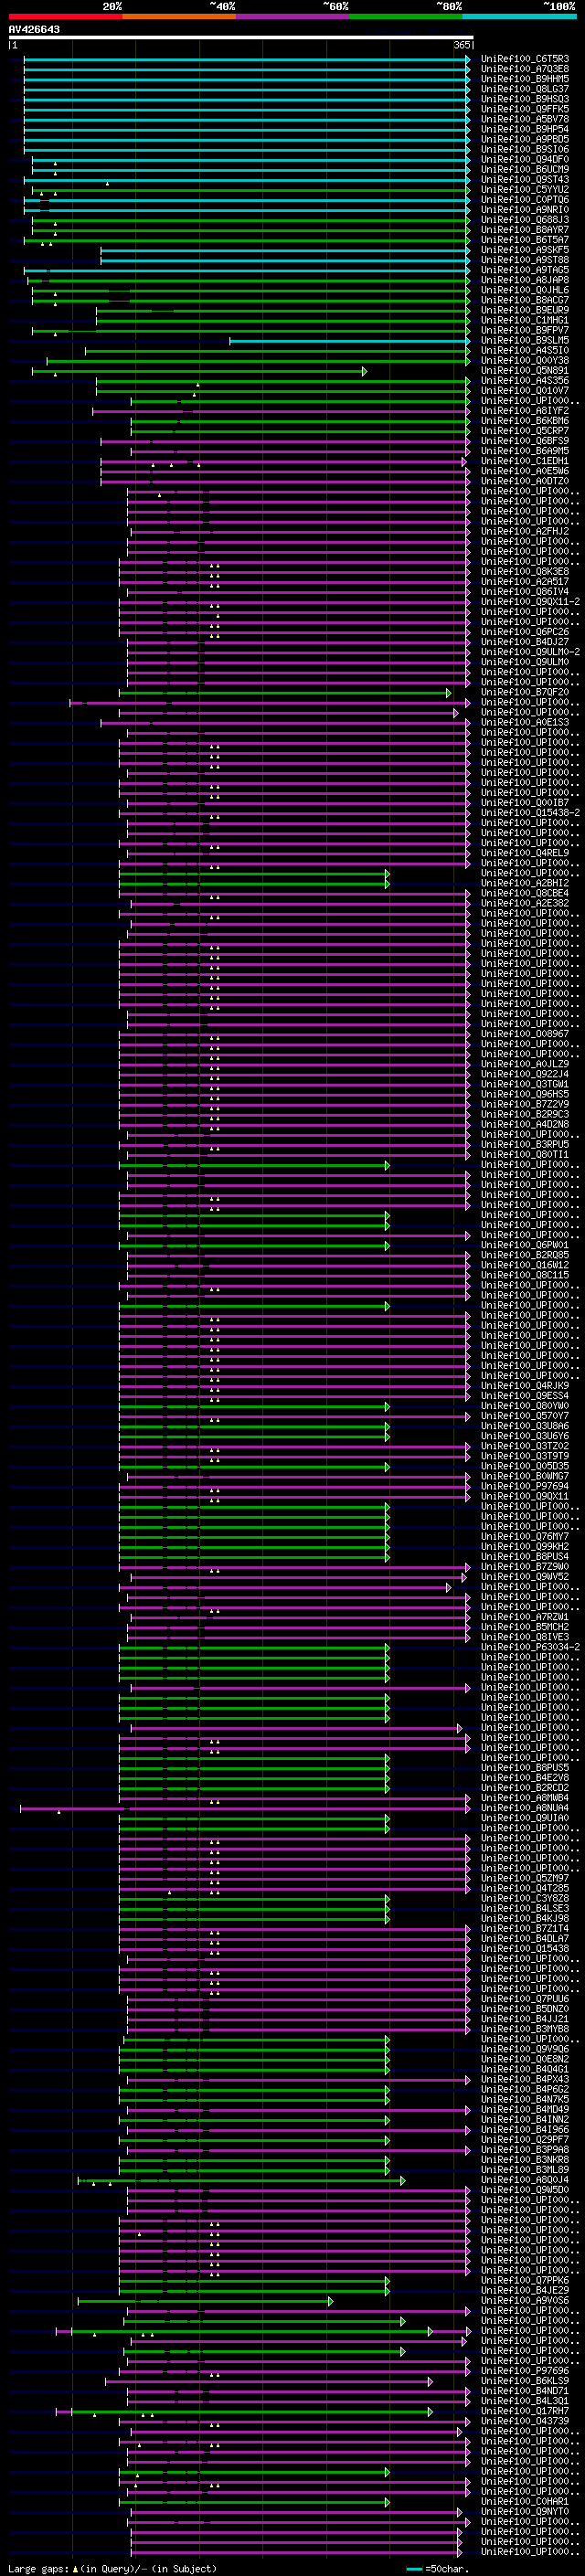Image resolution: width=585 pixels, height=2576 pixels.
Task: Select hit label UniRef100_A5BV78
Action: pyautogui.click(x=525, y=119)
